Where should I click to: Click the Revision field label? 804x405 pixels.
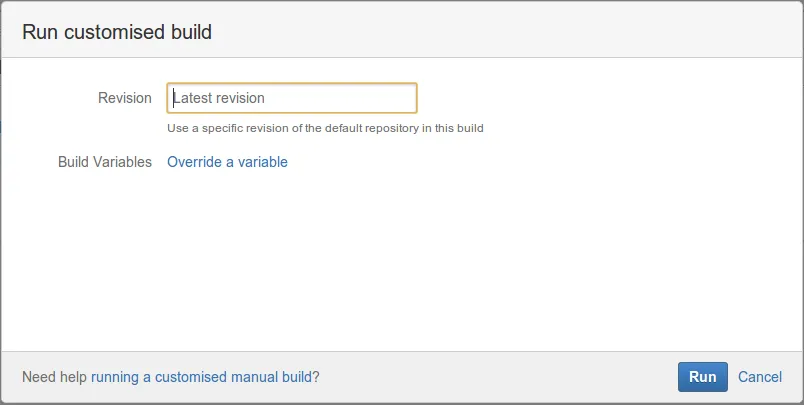(125, 98)
